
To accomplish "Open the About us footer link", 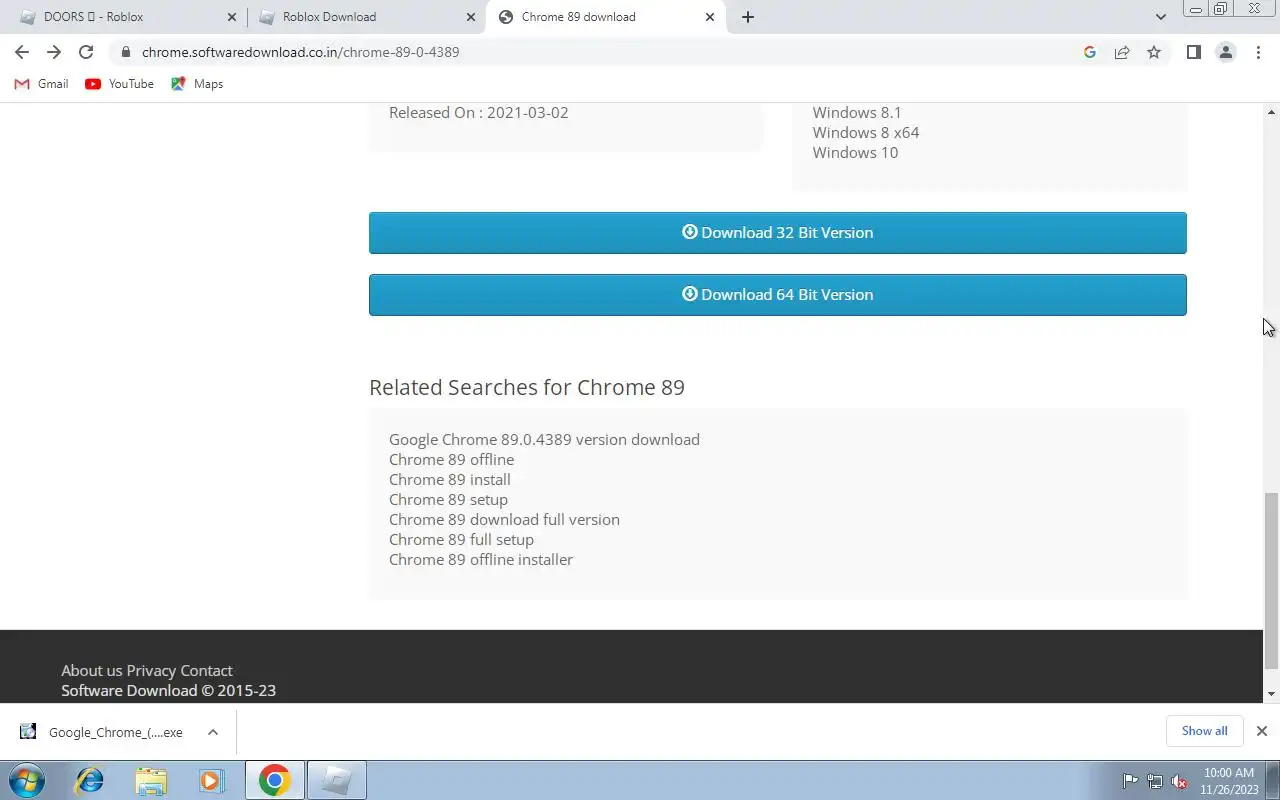I will click(x=92, y=671).
